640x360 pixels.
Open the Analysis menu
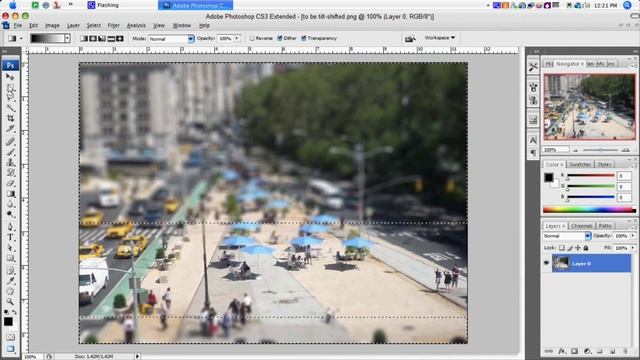[136, 25]
